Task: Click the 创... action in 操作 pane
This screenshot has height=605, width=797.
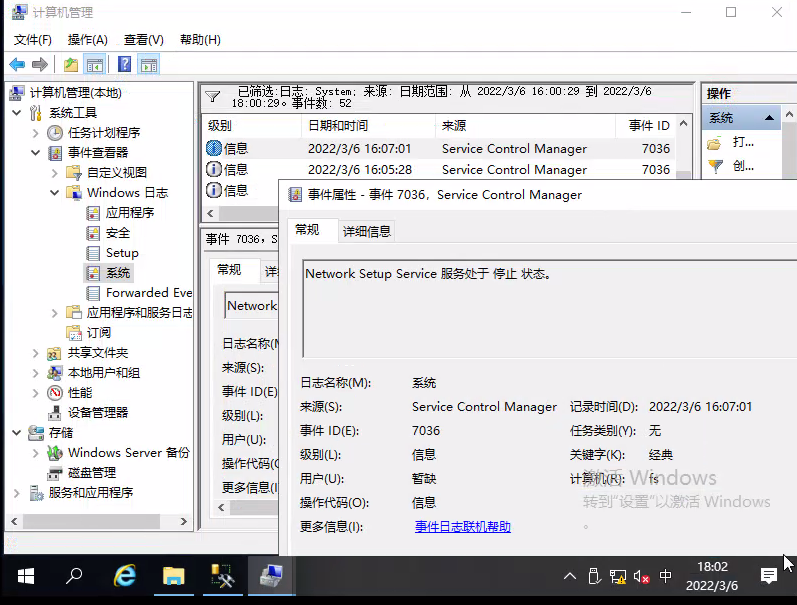Action: pyautogui.click(x=743, y=166)
